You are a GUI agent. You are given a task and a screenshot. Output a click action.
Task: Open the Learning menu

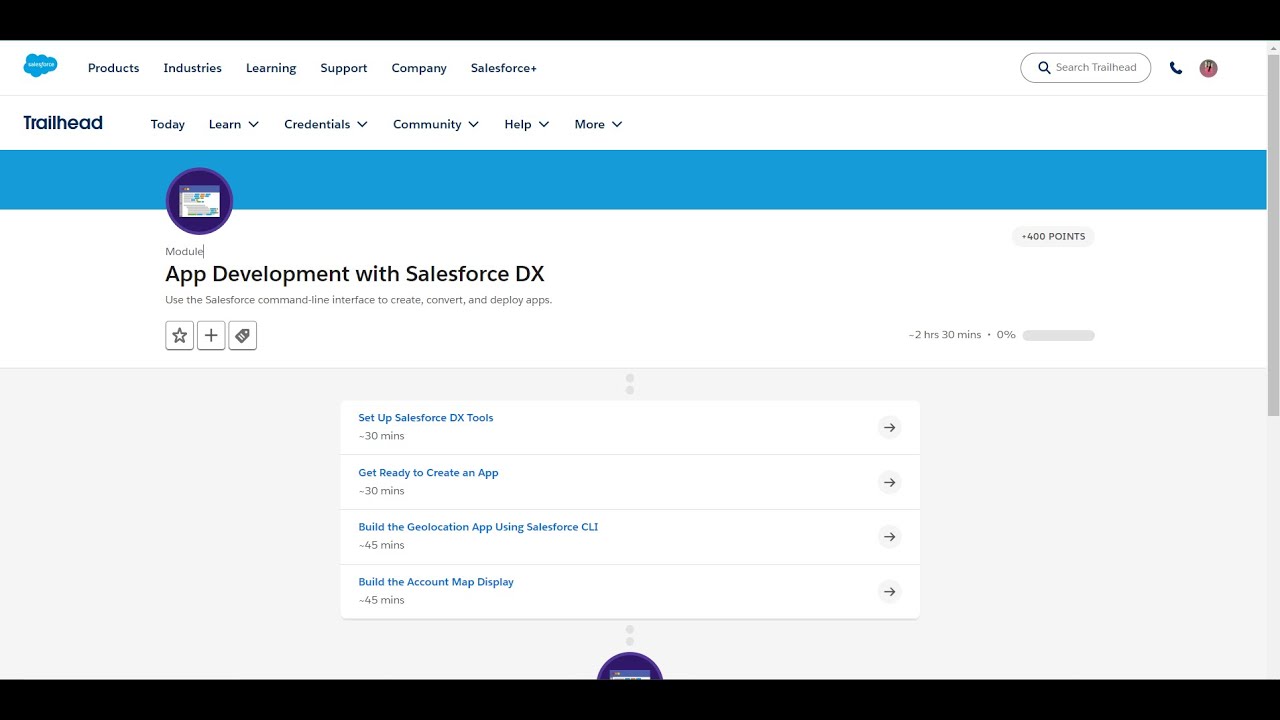[271, 68]
